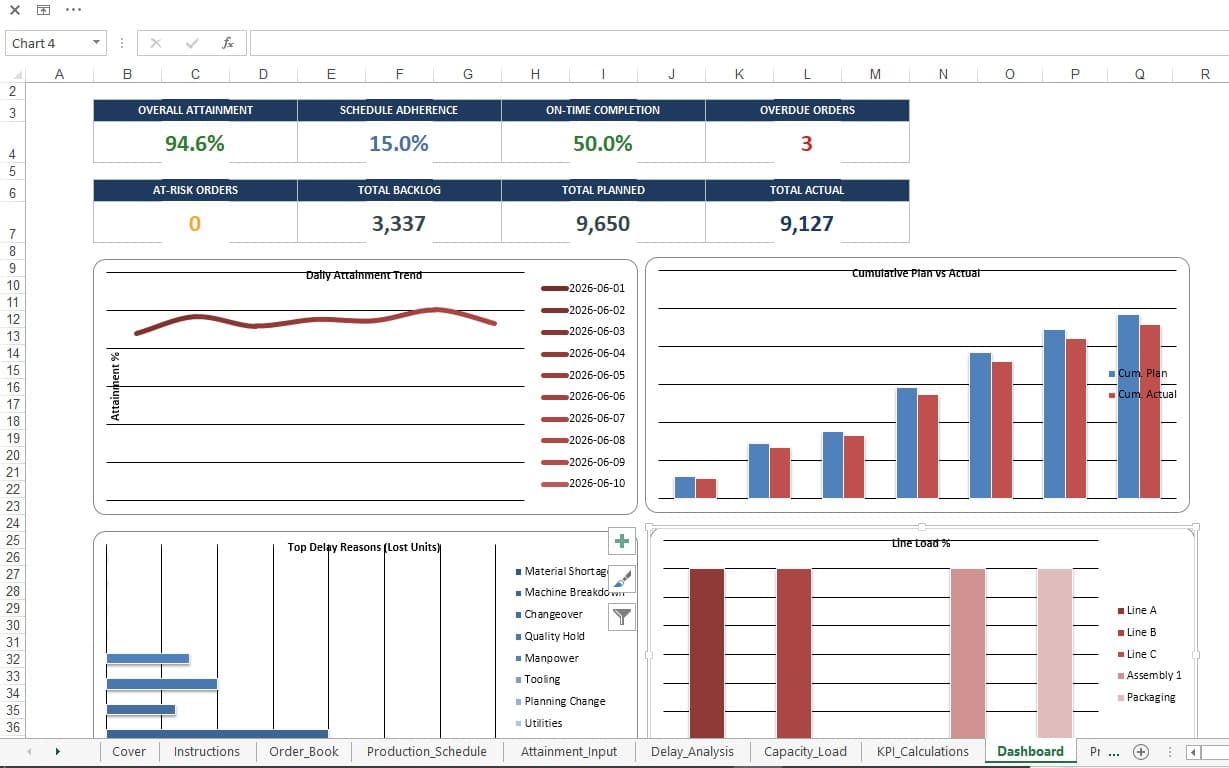Click the daily attainment trend line
Screen dimensions: 1229x768
pos(316,320)
